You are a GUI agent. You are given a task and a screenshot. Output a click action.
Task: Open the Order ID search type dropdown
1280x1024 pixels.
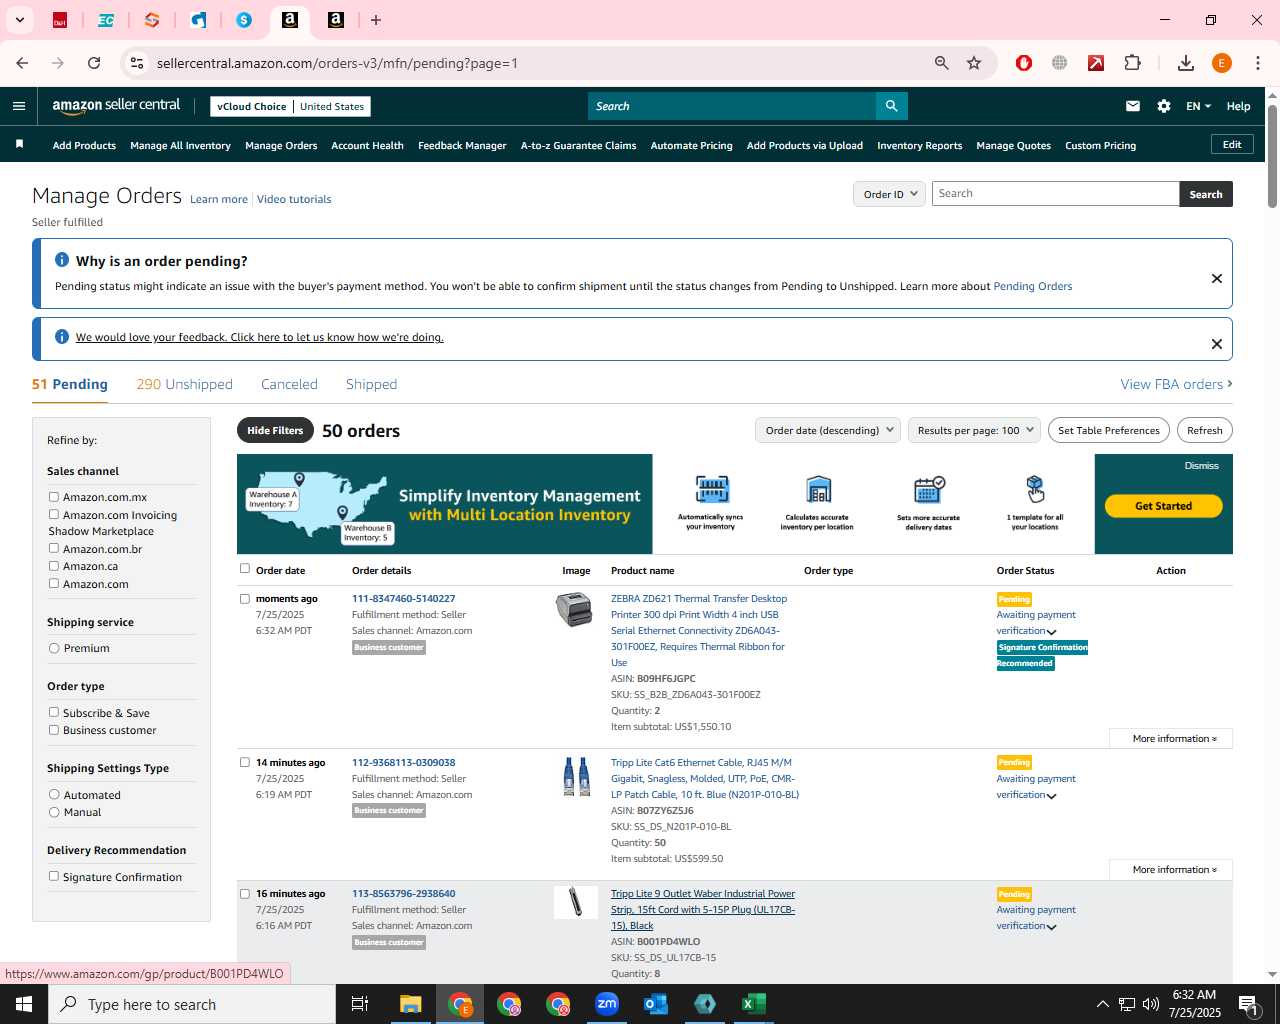coord(888,194)
